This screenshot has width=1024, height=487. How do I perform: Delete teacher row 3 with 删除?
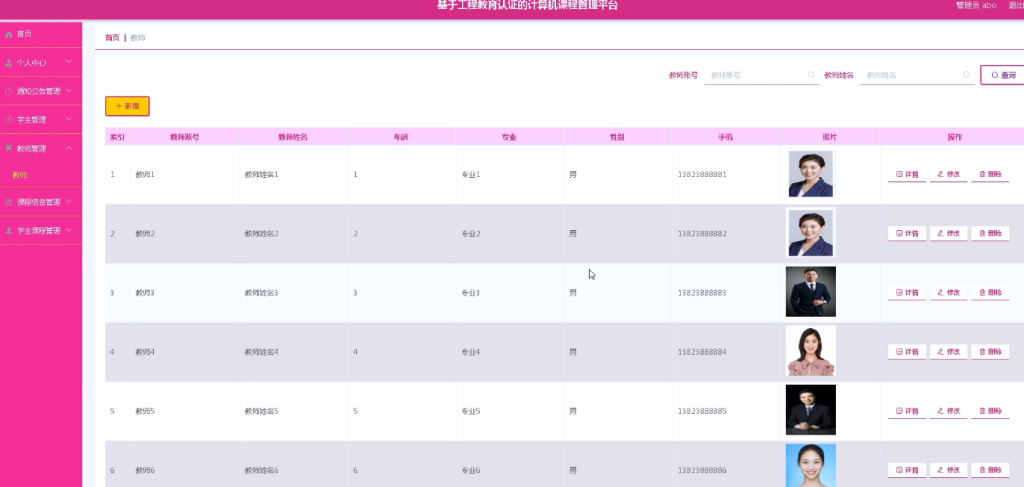coord(990,292)
